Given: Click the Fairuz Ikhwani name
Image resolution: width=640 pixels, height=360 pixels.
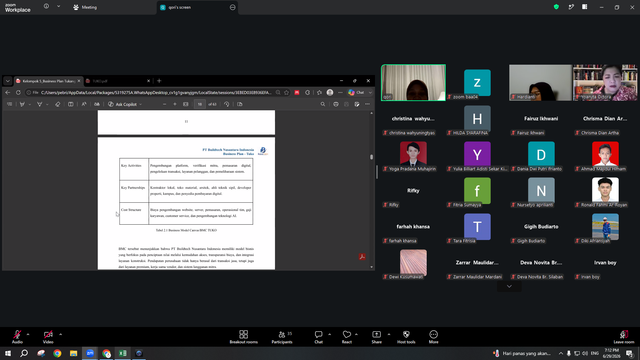Looking at the screenshot, I should [541, 118].
